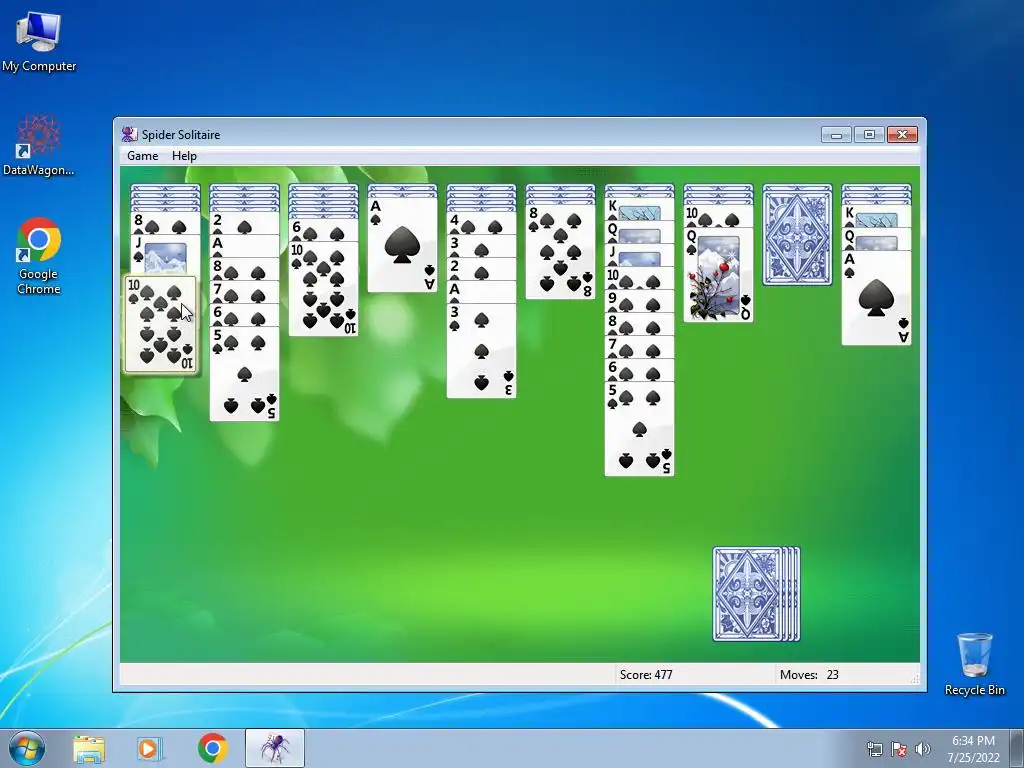
Task: Pick the bottom 5 of spades in seventh column
Action: click(639, 428)
